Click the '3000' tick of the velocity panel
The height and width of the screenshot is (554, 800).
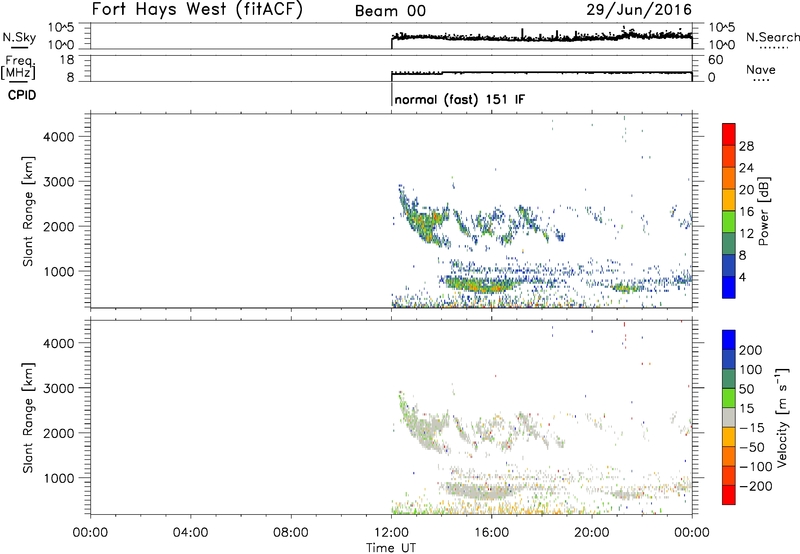tap(59, 388)
